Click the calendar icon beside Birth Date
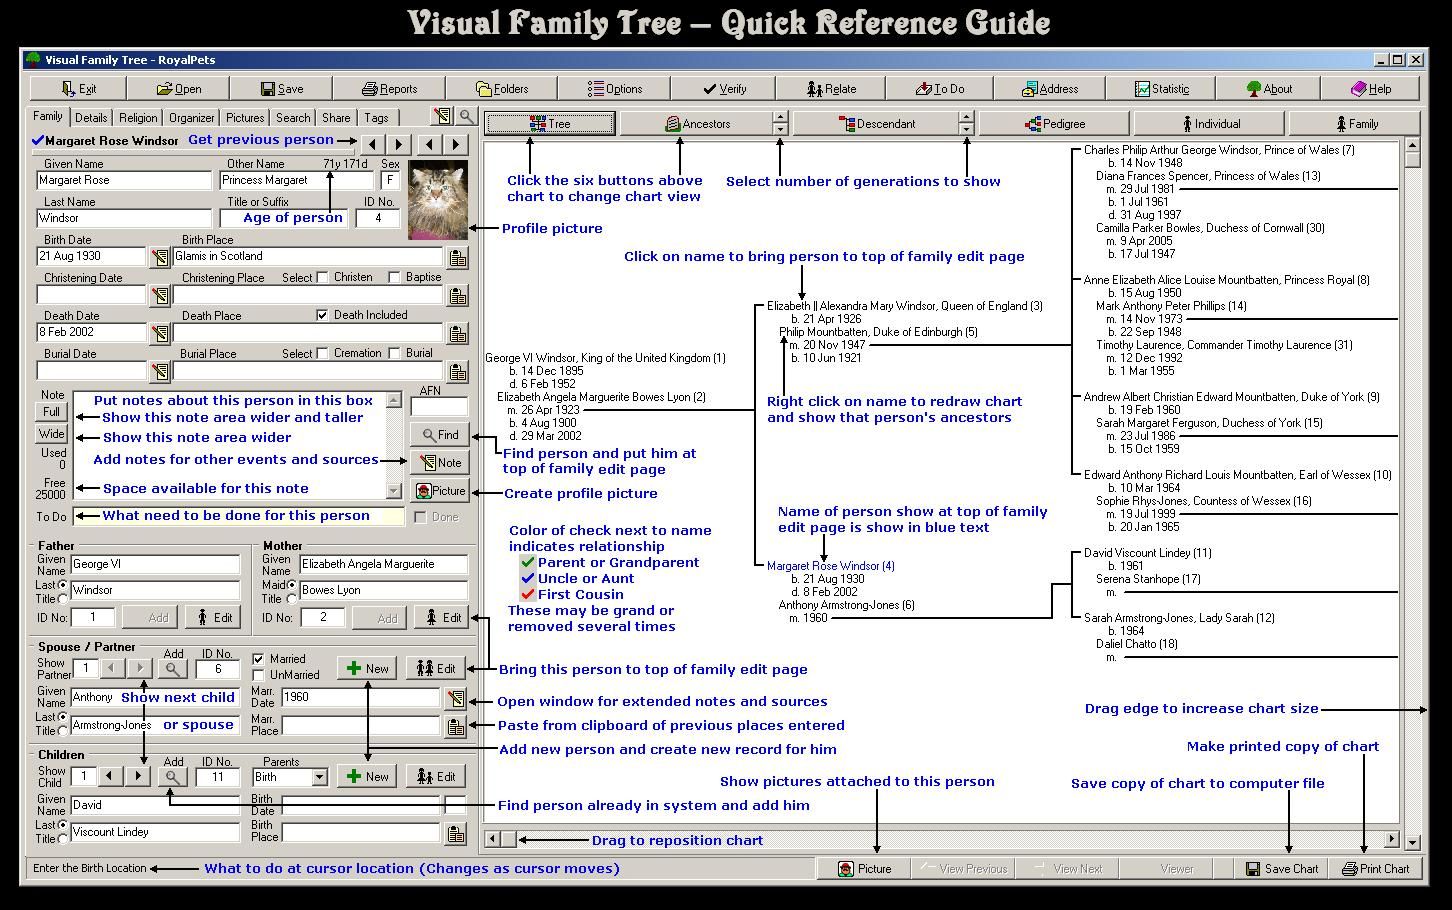 pyautogui.click(x=160, y=256)
